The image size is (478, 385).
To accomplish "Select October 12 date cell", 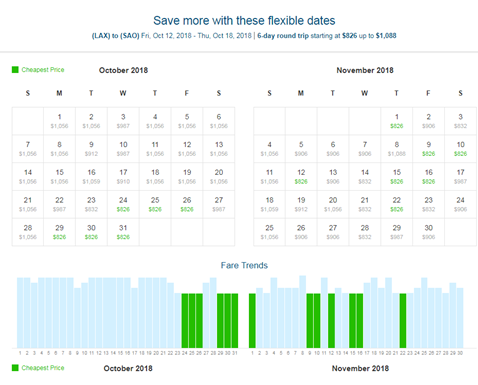I will coord(187,149).
